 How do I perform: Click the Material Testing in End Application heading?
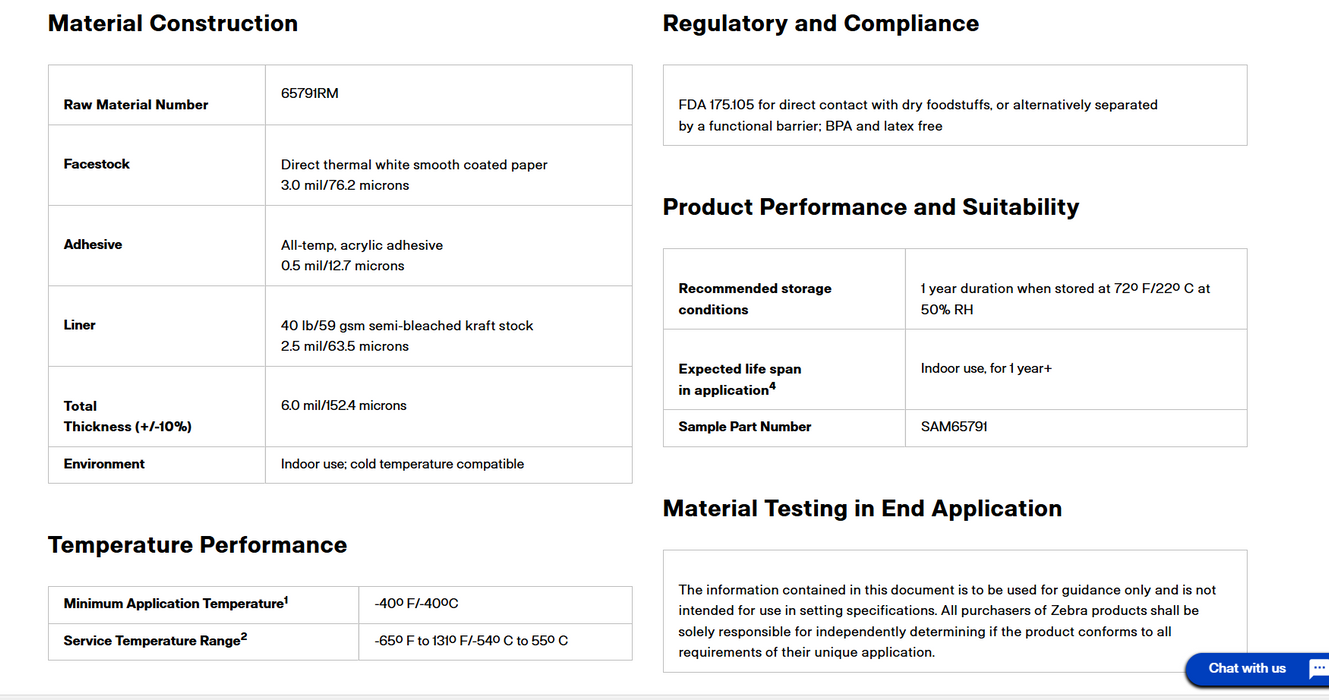861,508
